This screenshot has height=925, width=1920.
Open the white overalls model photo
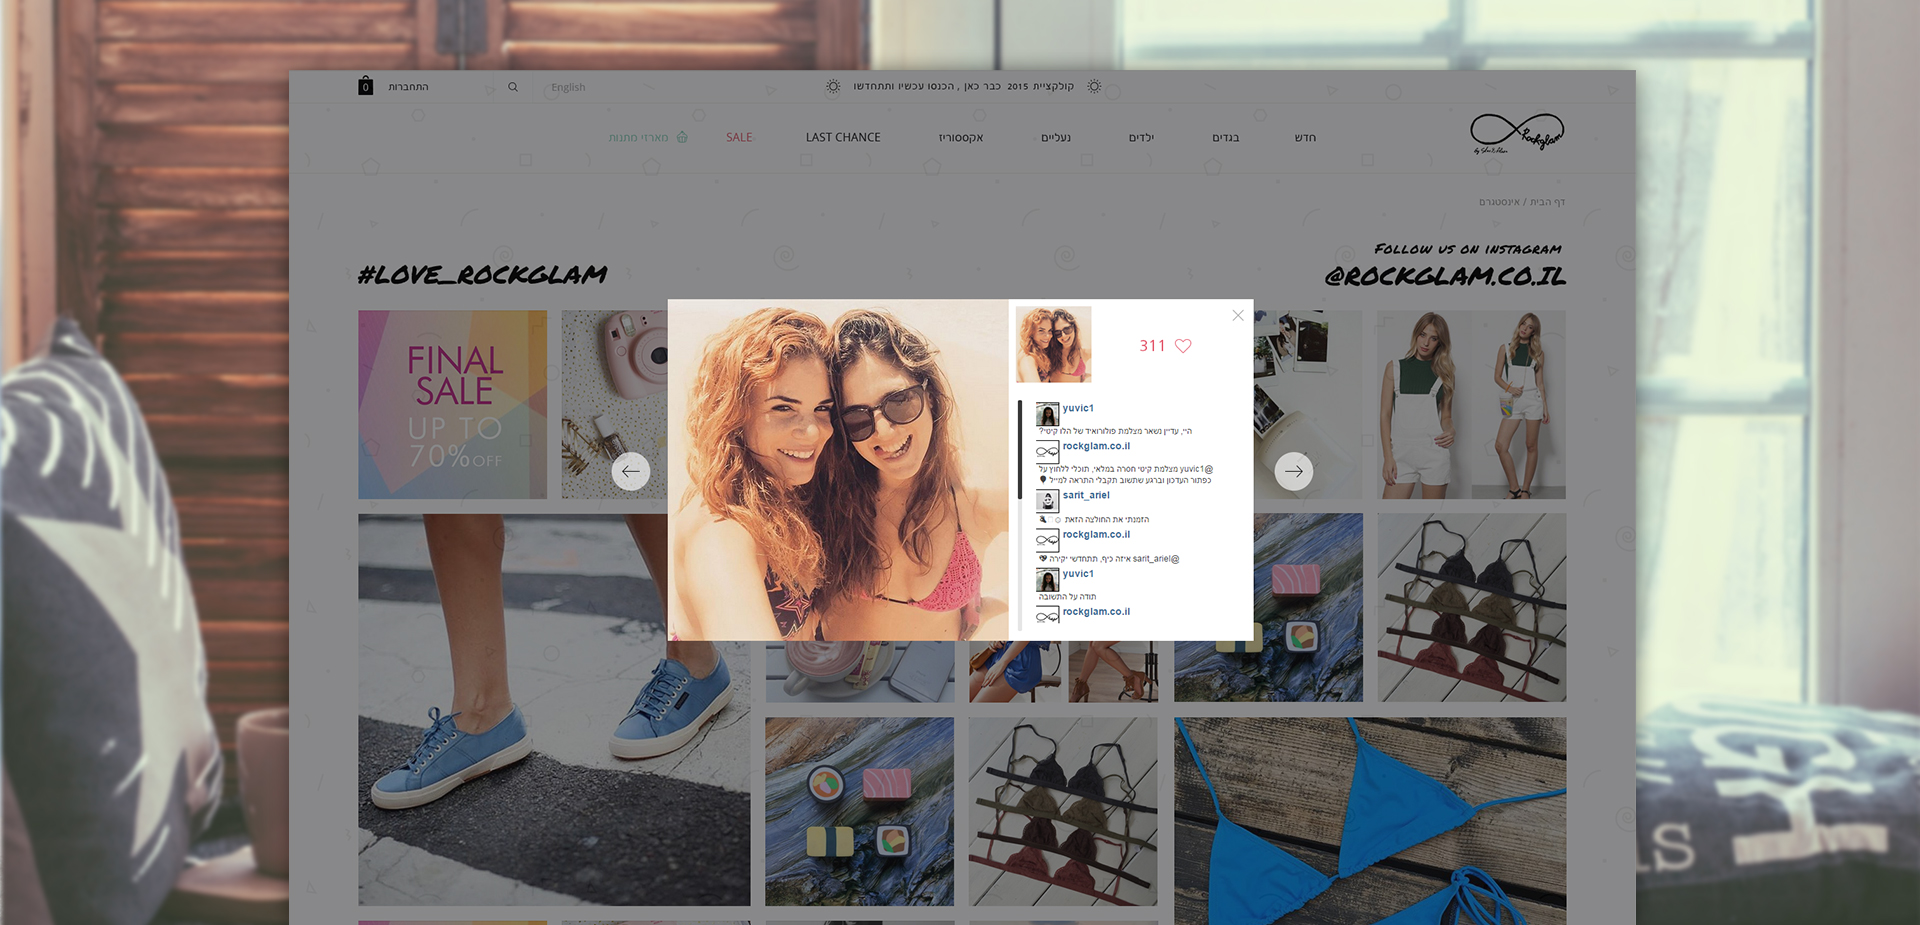pyautogui.click(x=1471, y=404)
